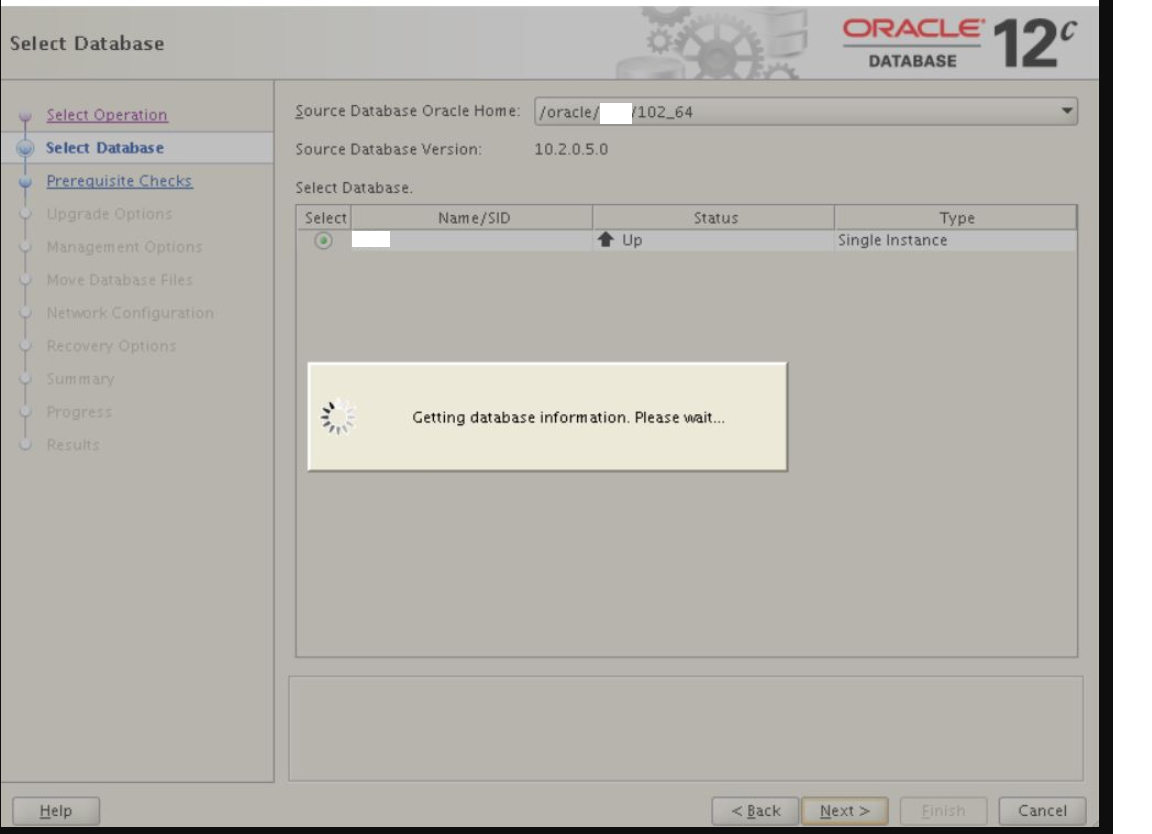Click the loading spinner icon

click(x=337, y=417)
